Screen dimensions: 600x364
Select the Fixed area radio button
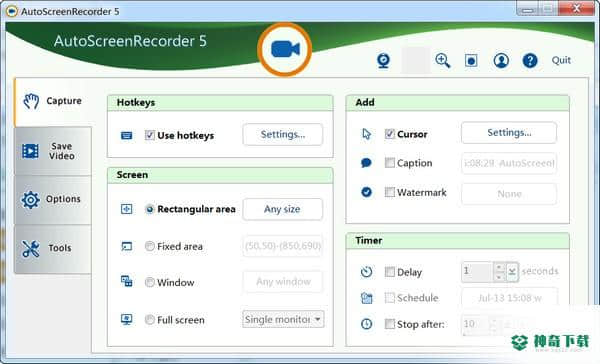coord(150,246)
